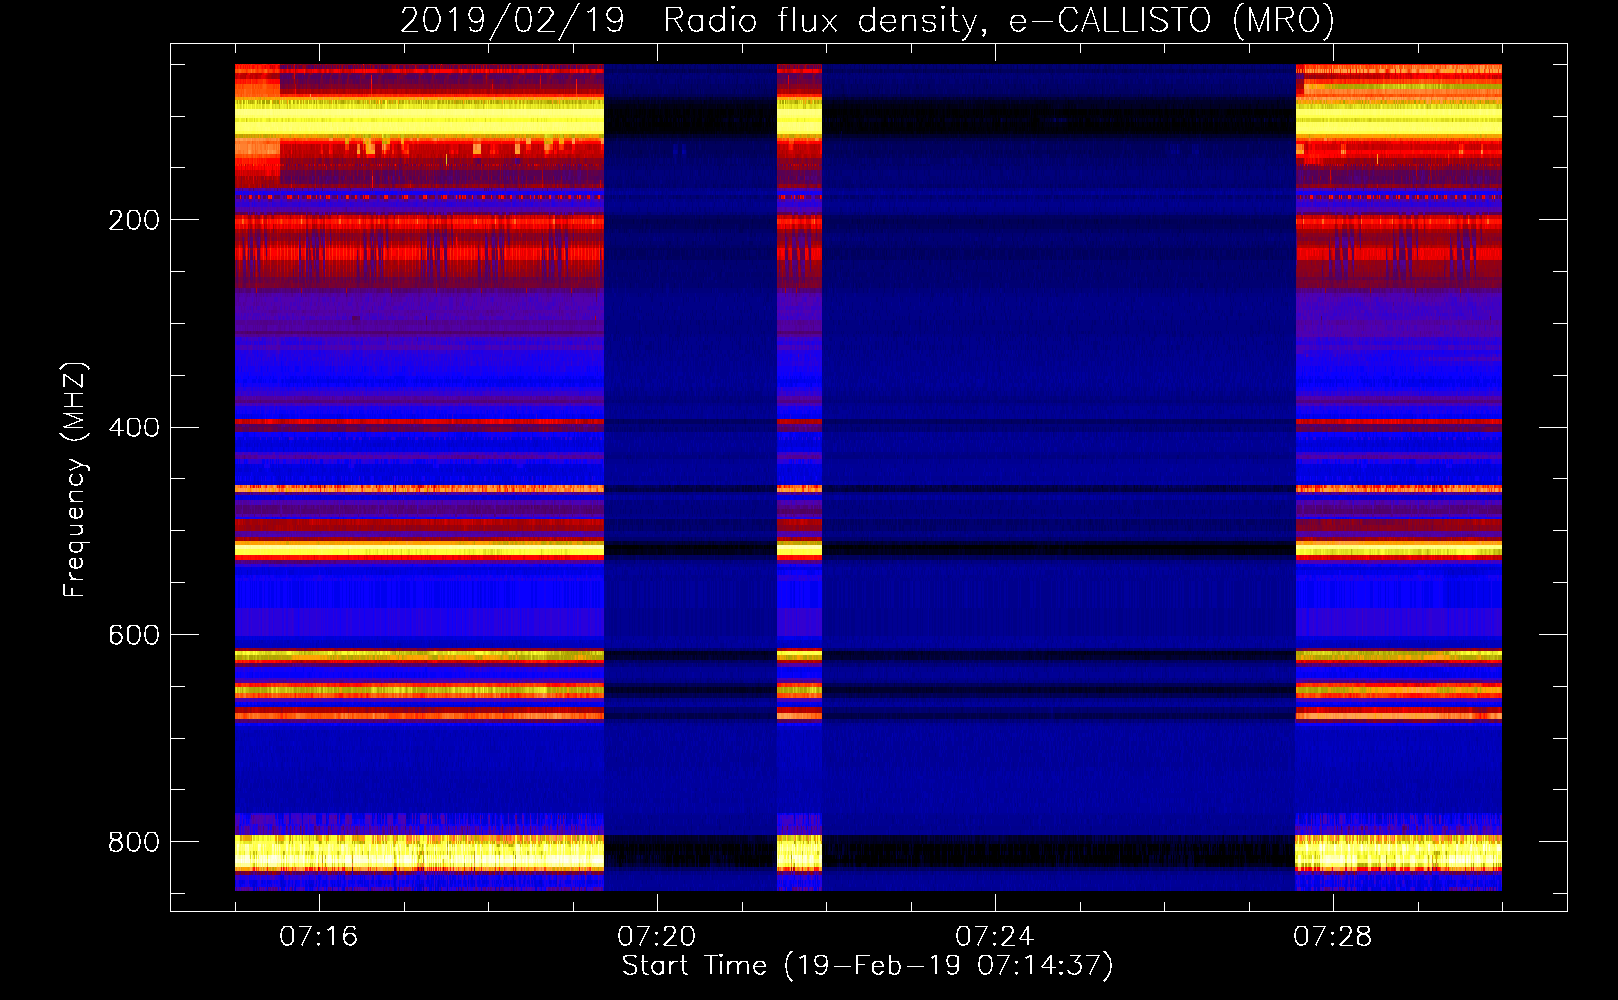Click the 800 frequency tick label

134,842
